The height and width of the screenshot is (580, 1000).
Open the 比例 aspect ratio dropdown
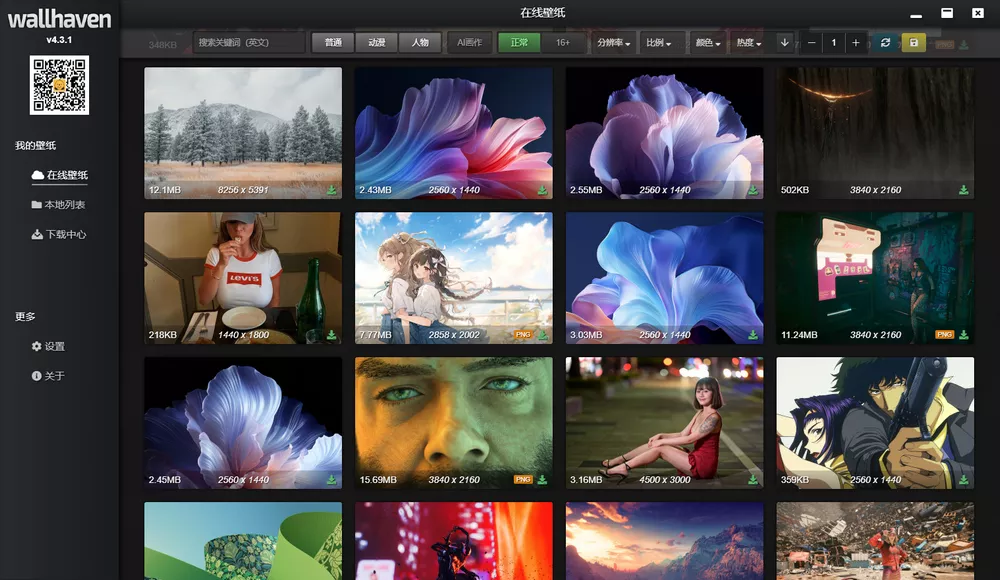(x=659, y=43)
